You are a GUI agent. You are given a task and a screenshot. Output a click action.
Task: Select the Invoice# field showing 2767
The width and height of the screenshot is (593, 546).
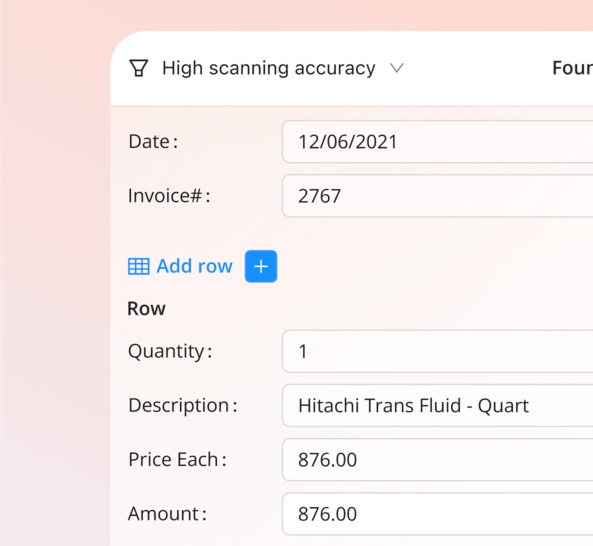[x=438, y=196]
